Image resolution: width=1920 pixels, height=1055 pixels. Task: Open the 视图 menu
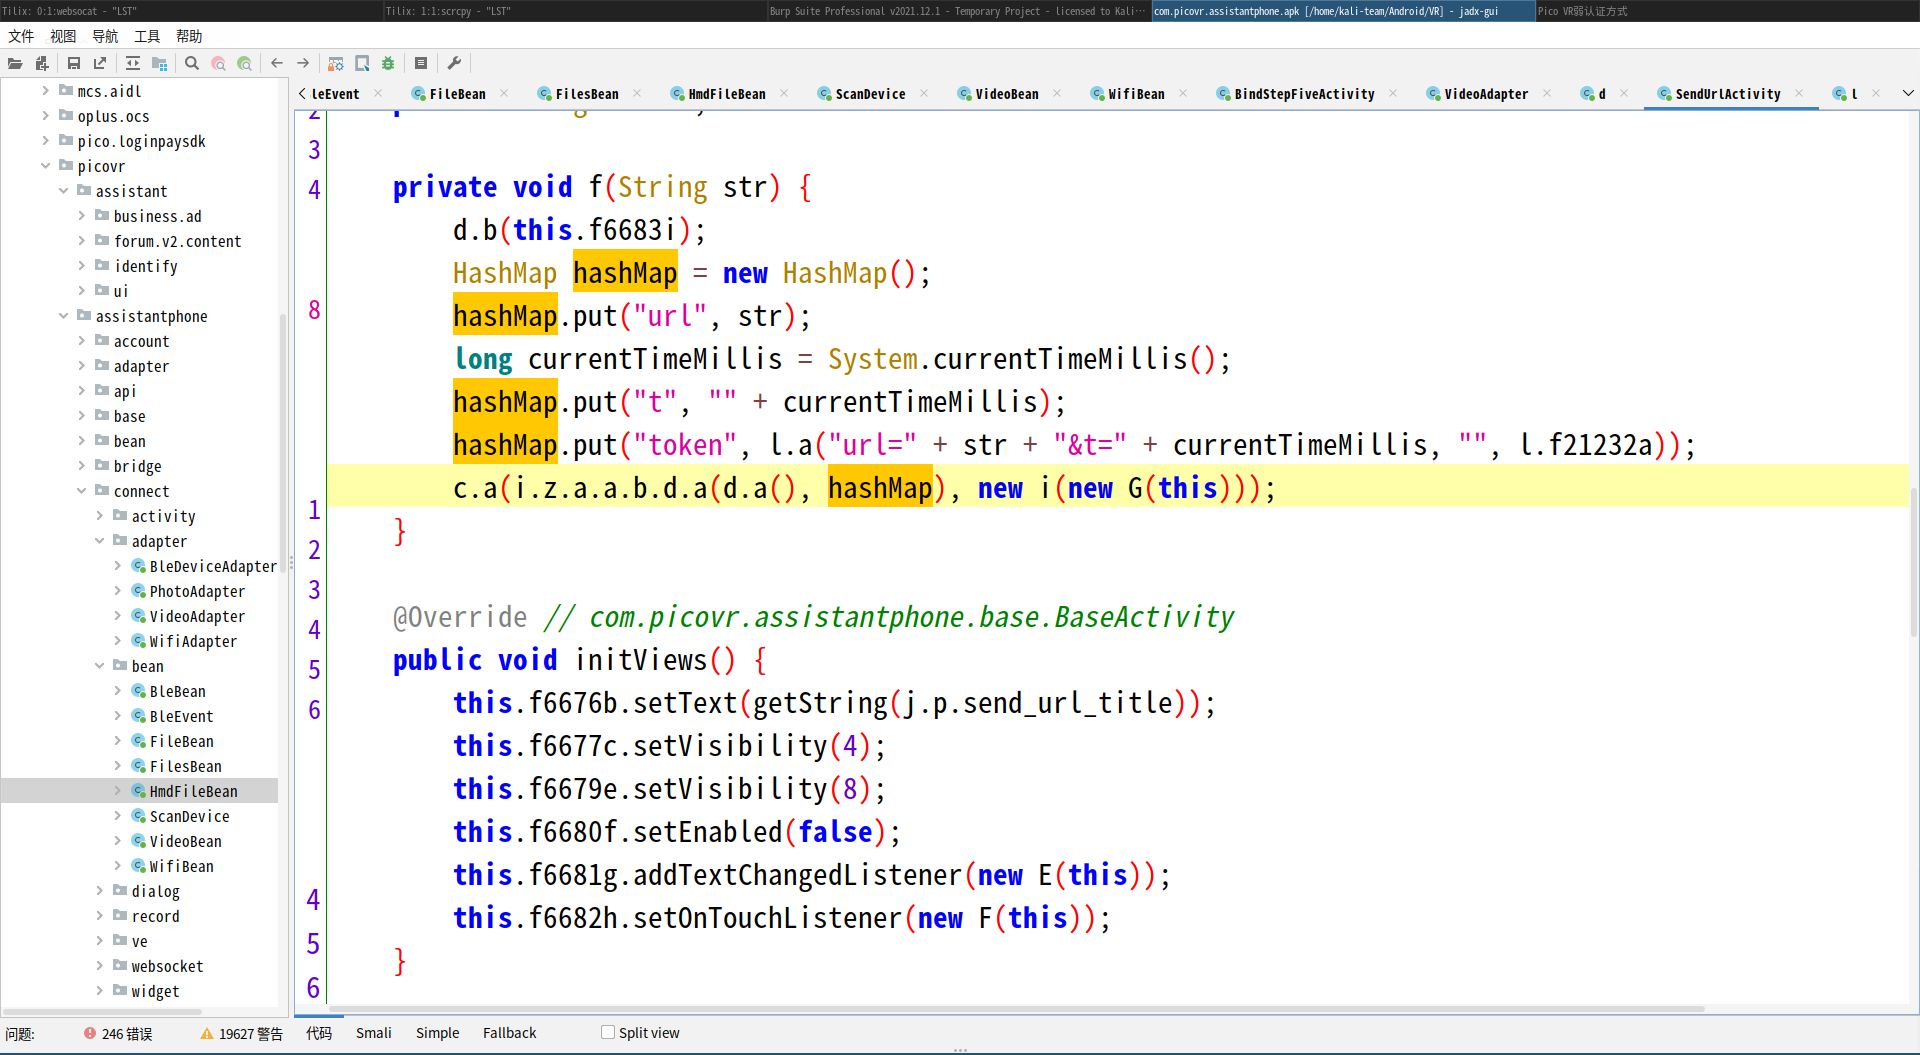tap(63, 36)
